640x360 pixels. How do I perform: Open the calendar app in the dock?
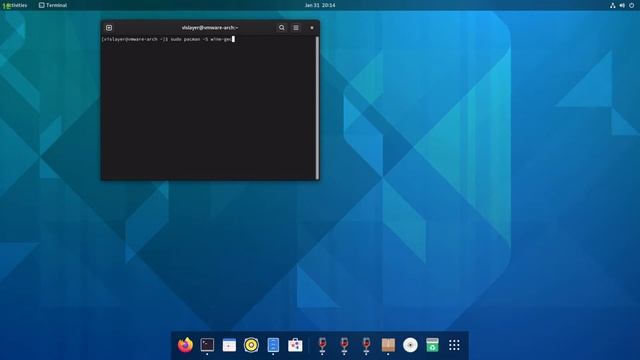(229, 345)
